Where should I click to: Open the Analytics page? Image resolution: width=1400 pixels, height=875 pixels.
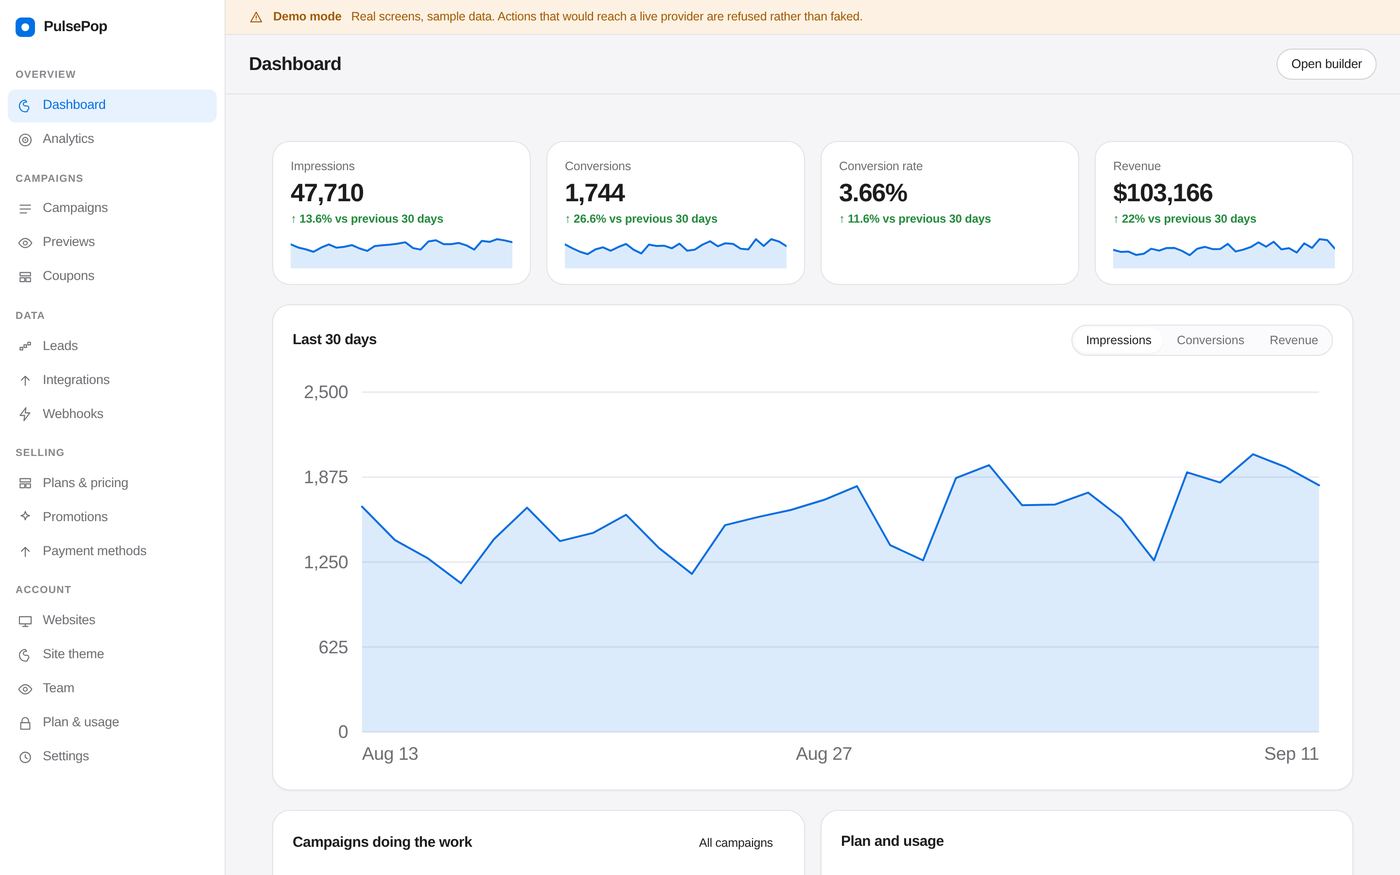[x=112, y=139]
